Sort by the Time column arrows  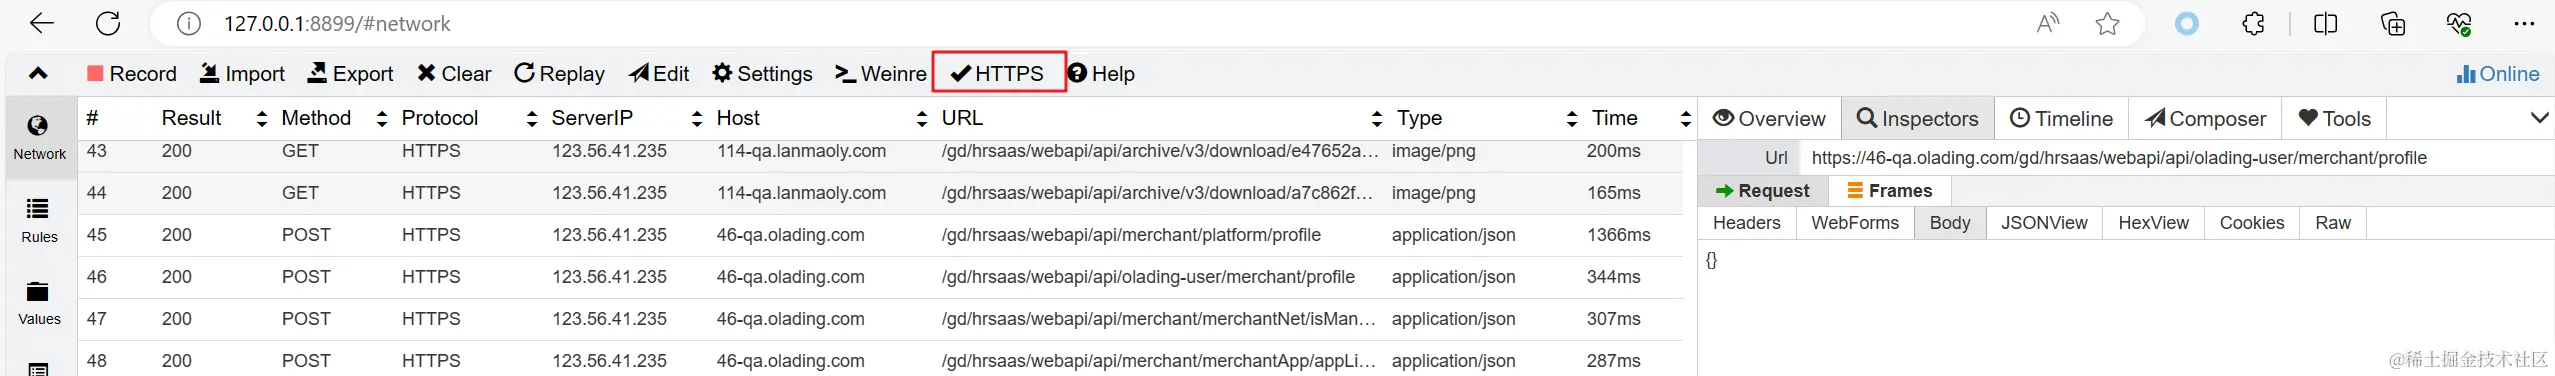[x=1686, y=119]
